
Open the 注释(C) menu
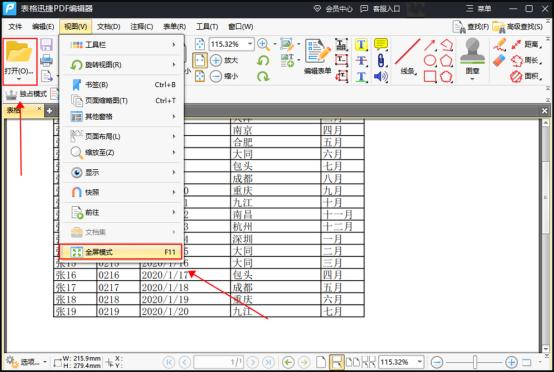click(142, 26)
